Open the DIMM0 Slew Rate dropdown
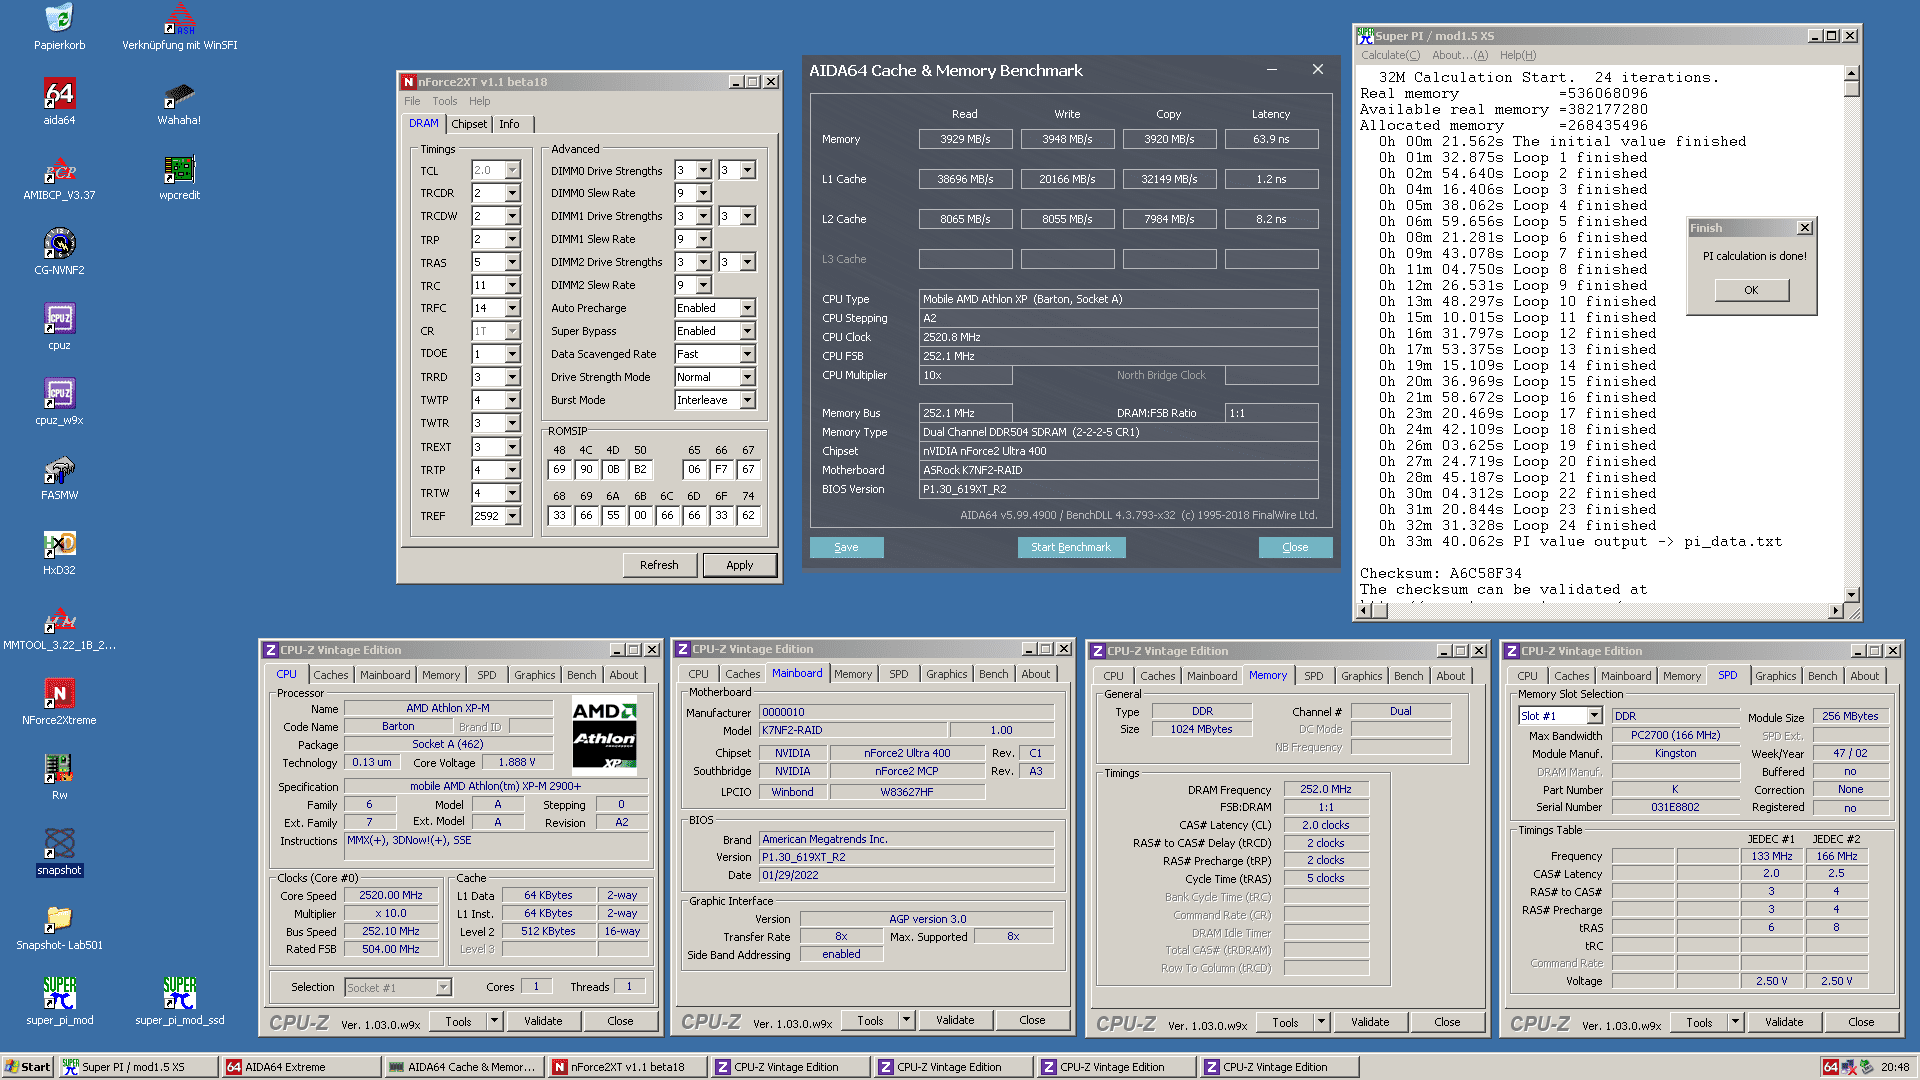Image resolution: width=1920 pixels, height=1080 pixels. click(x=703, y=193)
